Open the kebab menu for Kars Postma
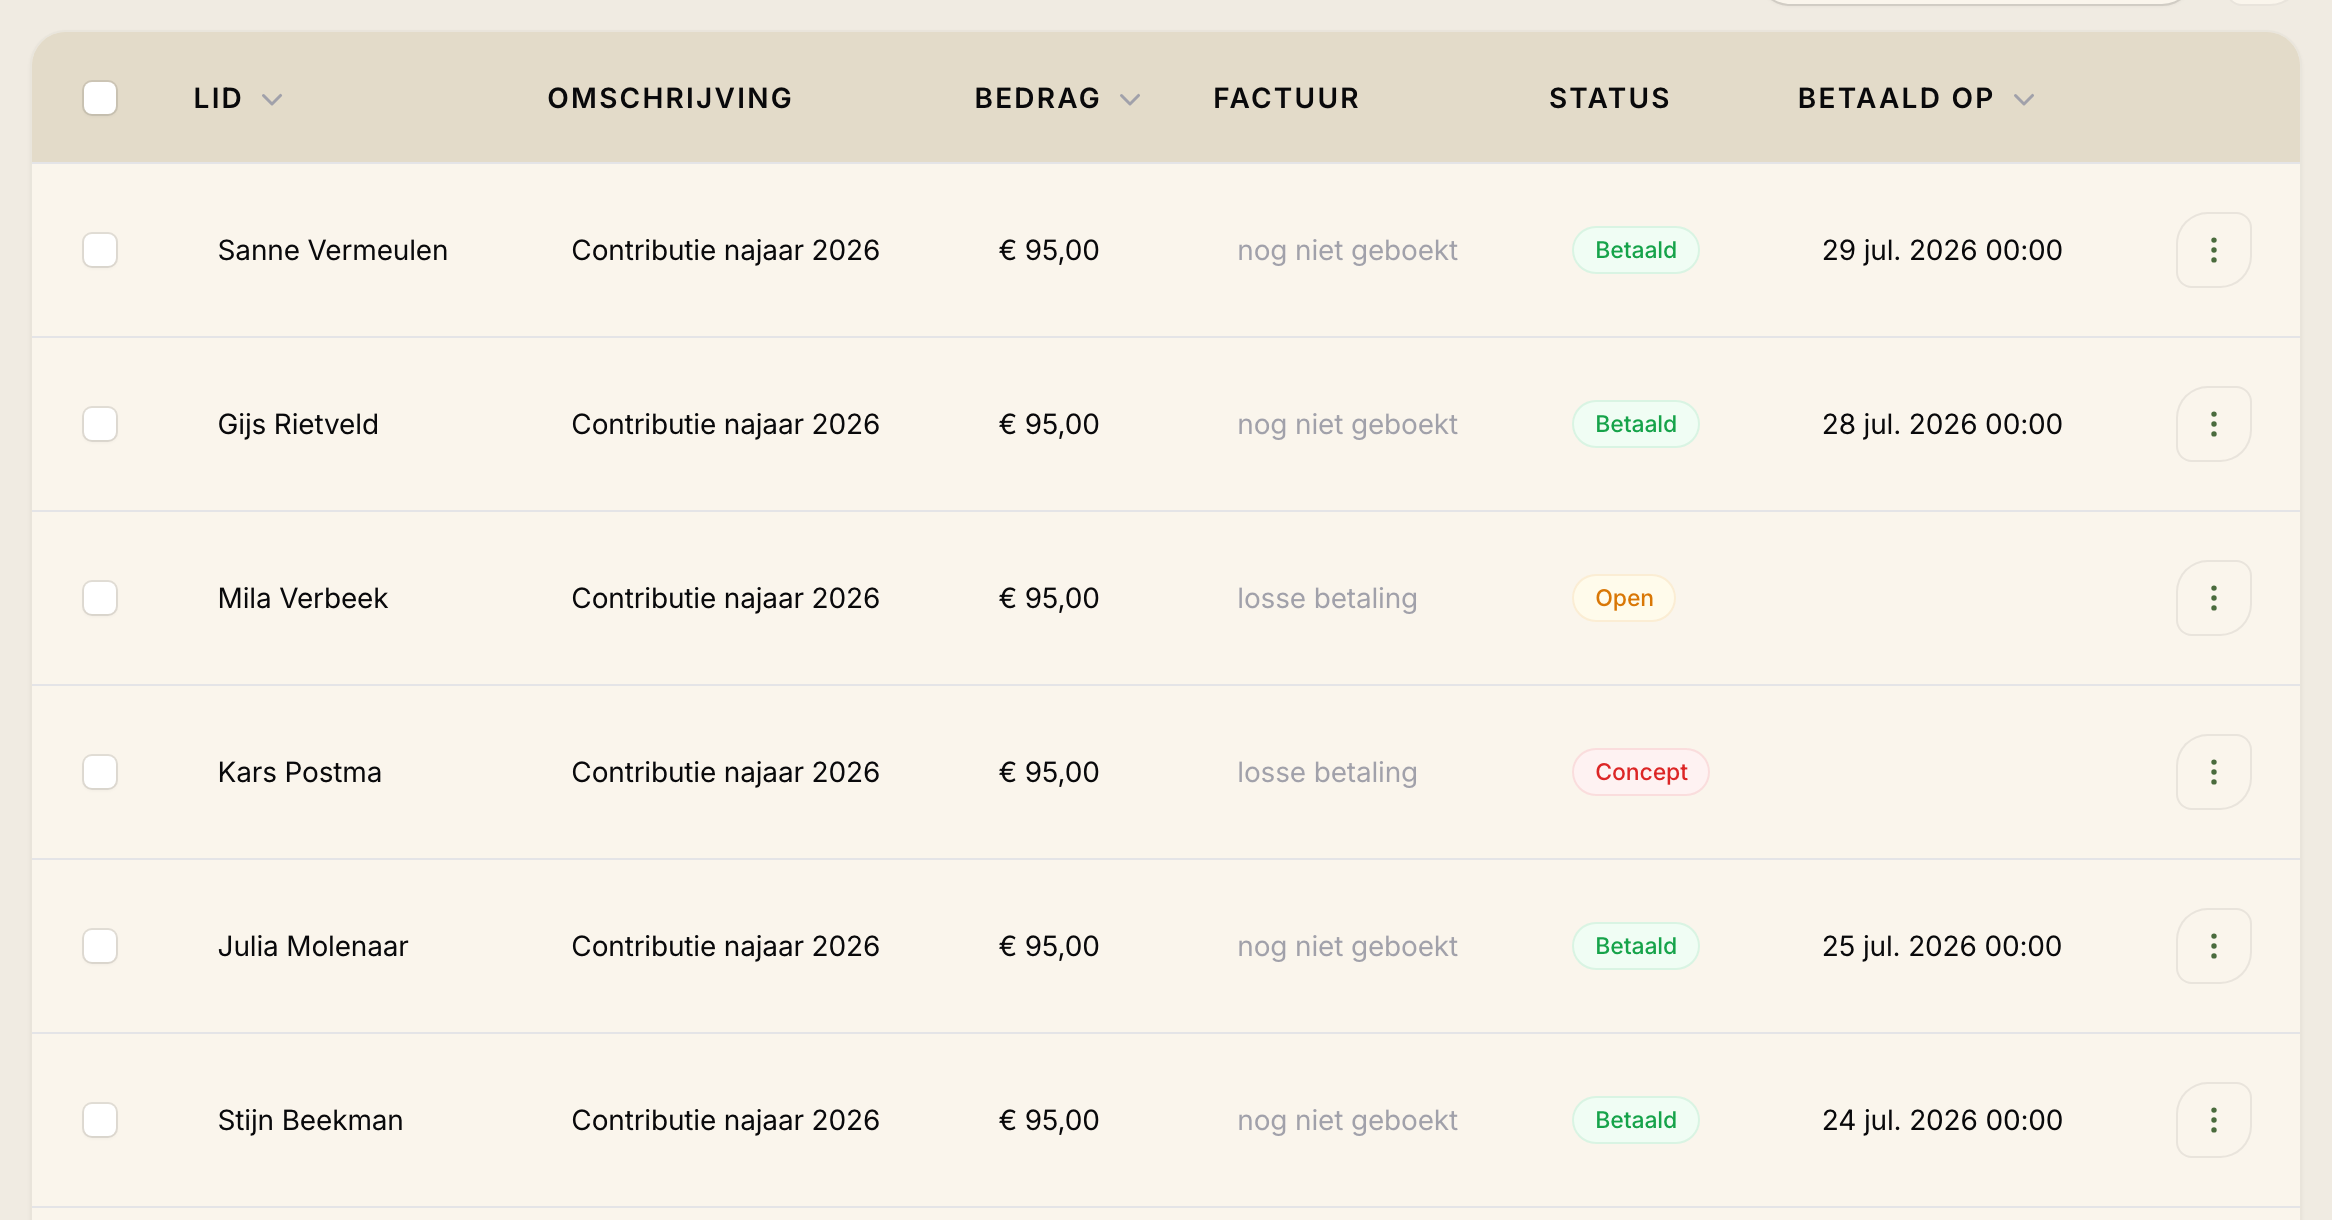The image size is (2332, 1220). pyautogui.click(x=2213, y=772)
